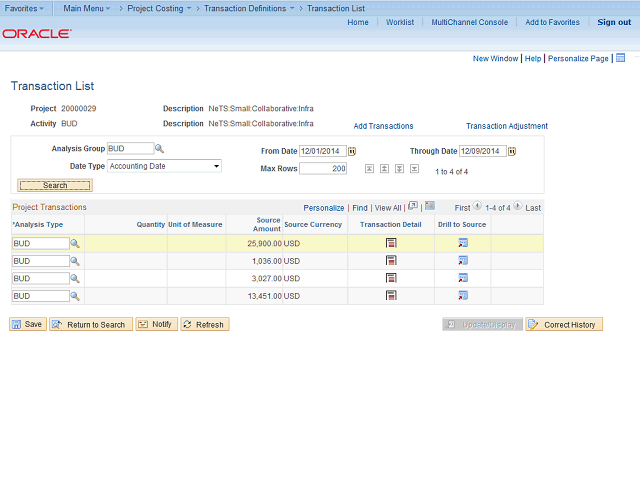Open the Transaction Definitions breadcrumb menu
Image resolution: width=640 pixels, height=480 pixels.
[249, 8]
